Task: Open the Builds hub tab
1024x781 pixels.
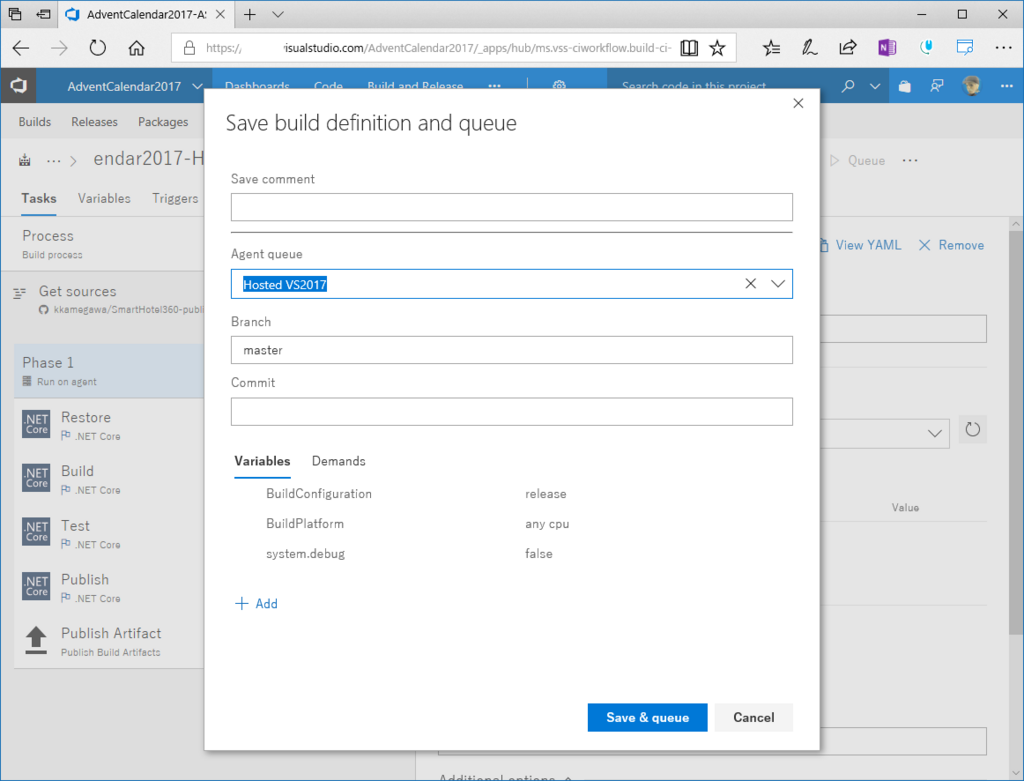Action: 35,122
